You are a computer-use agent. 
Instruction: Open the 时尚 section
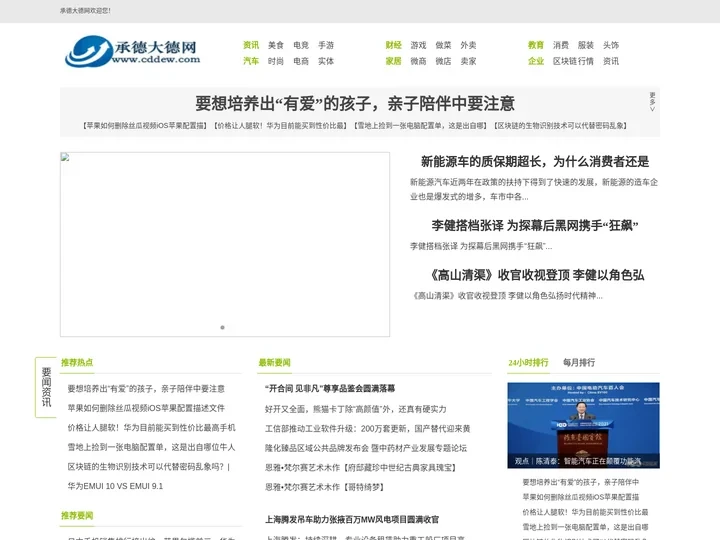click(276, 61)
